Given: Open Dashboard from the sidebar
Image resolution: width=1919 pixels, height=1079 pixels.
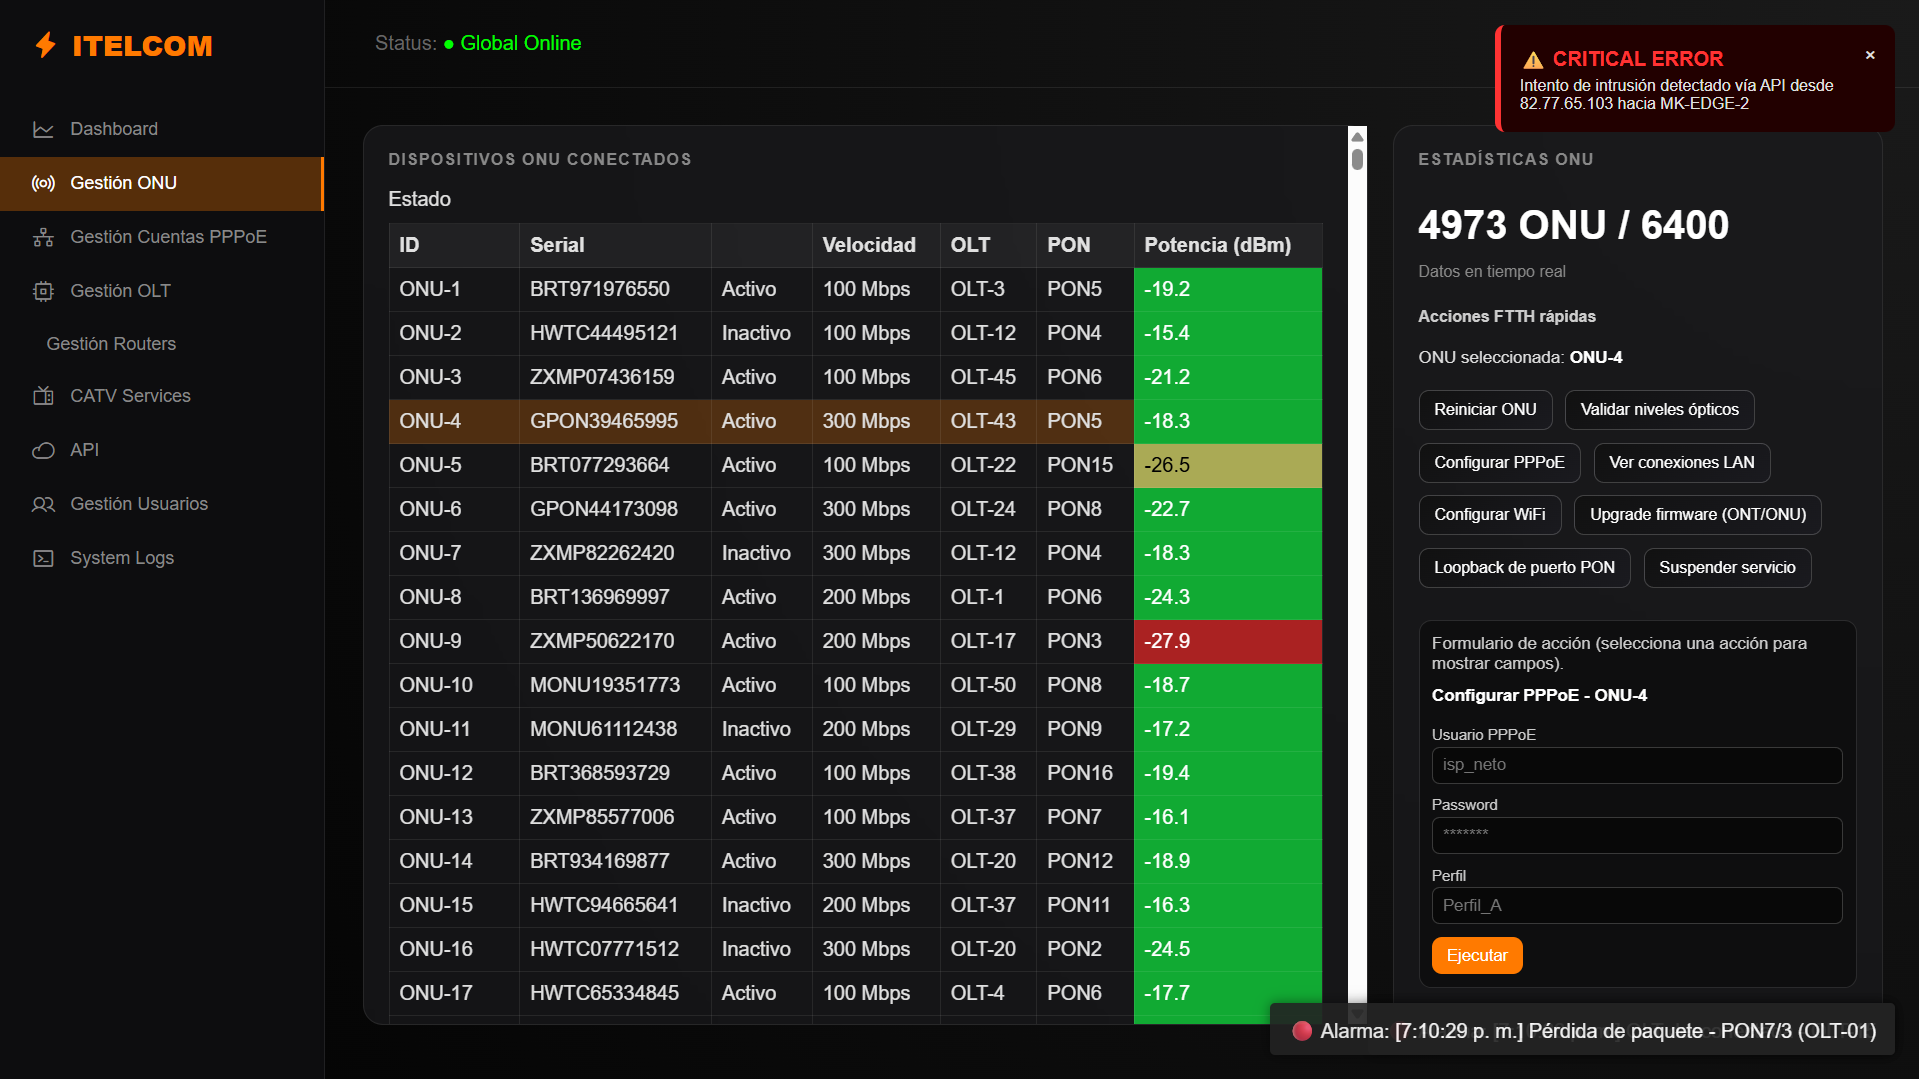Looking at the screenshot, I should 162,129.
